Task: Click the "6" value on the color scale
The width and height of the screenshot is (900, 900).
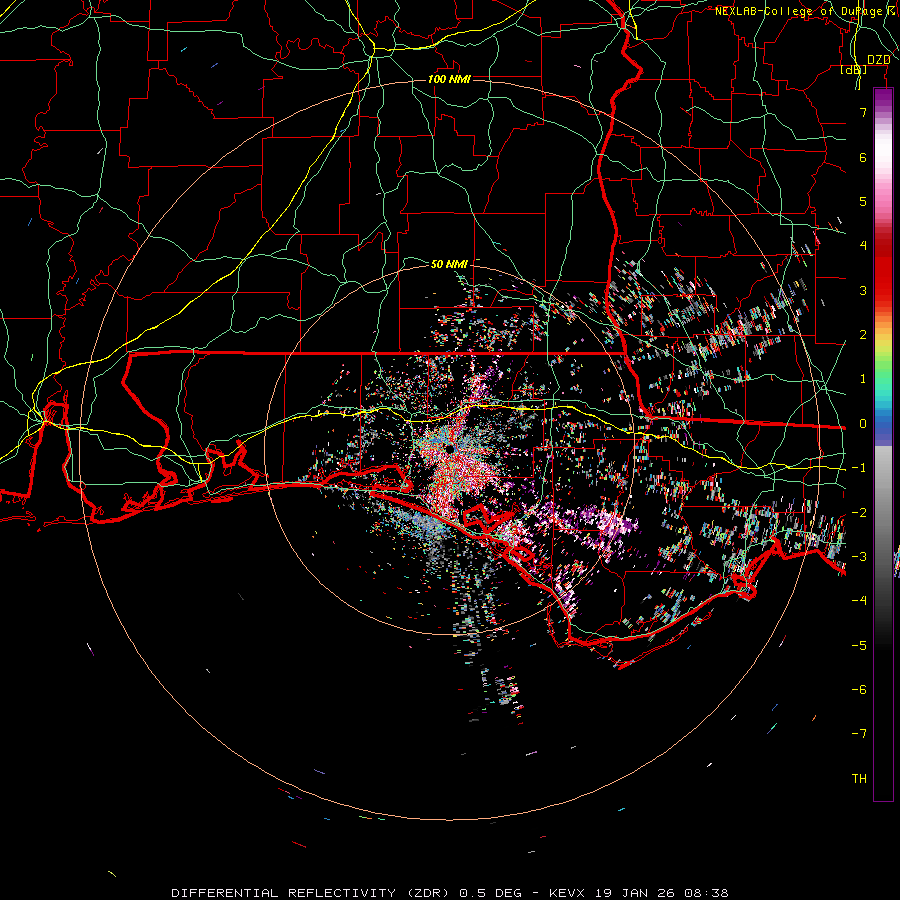Action: (x=863, y=157)
